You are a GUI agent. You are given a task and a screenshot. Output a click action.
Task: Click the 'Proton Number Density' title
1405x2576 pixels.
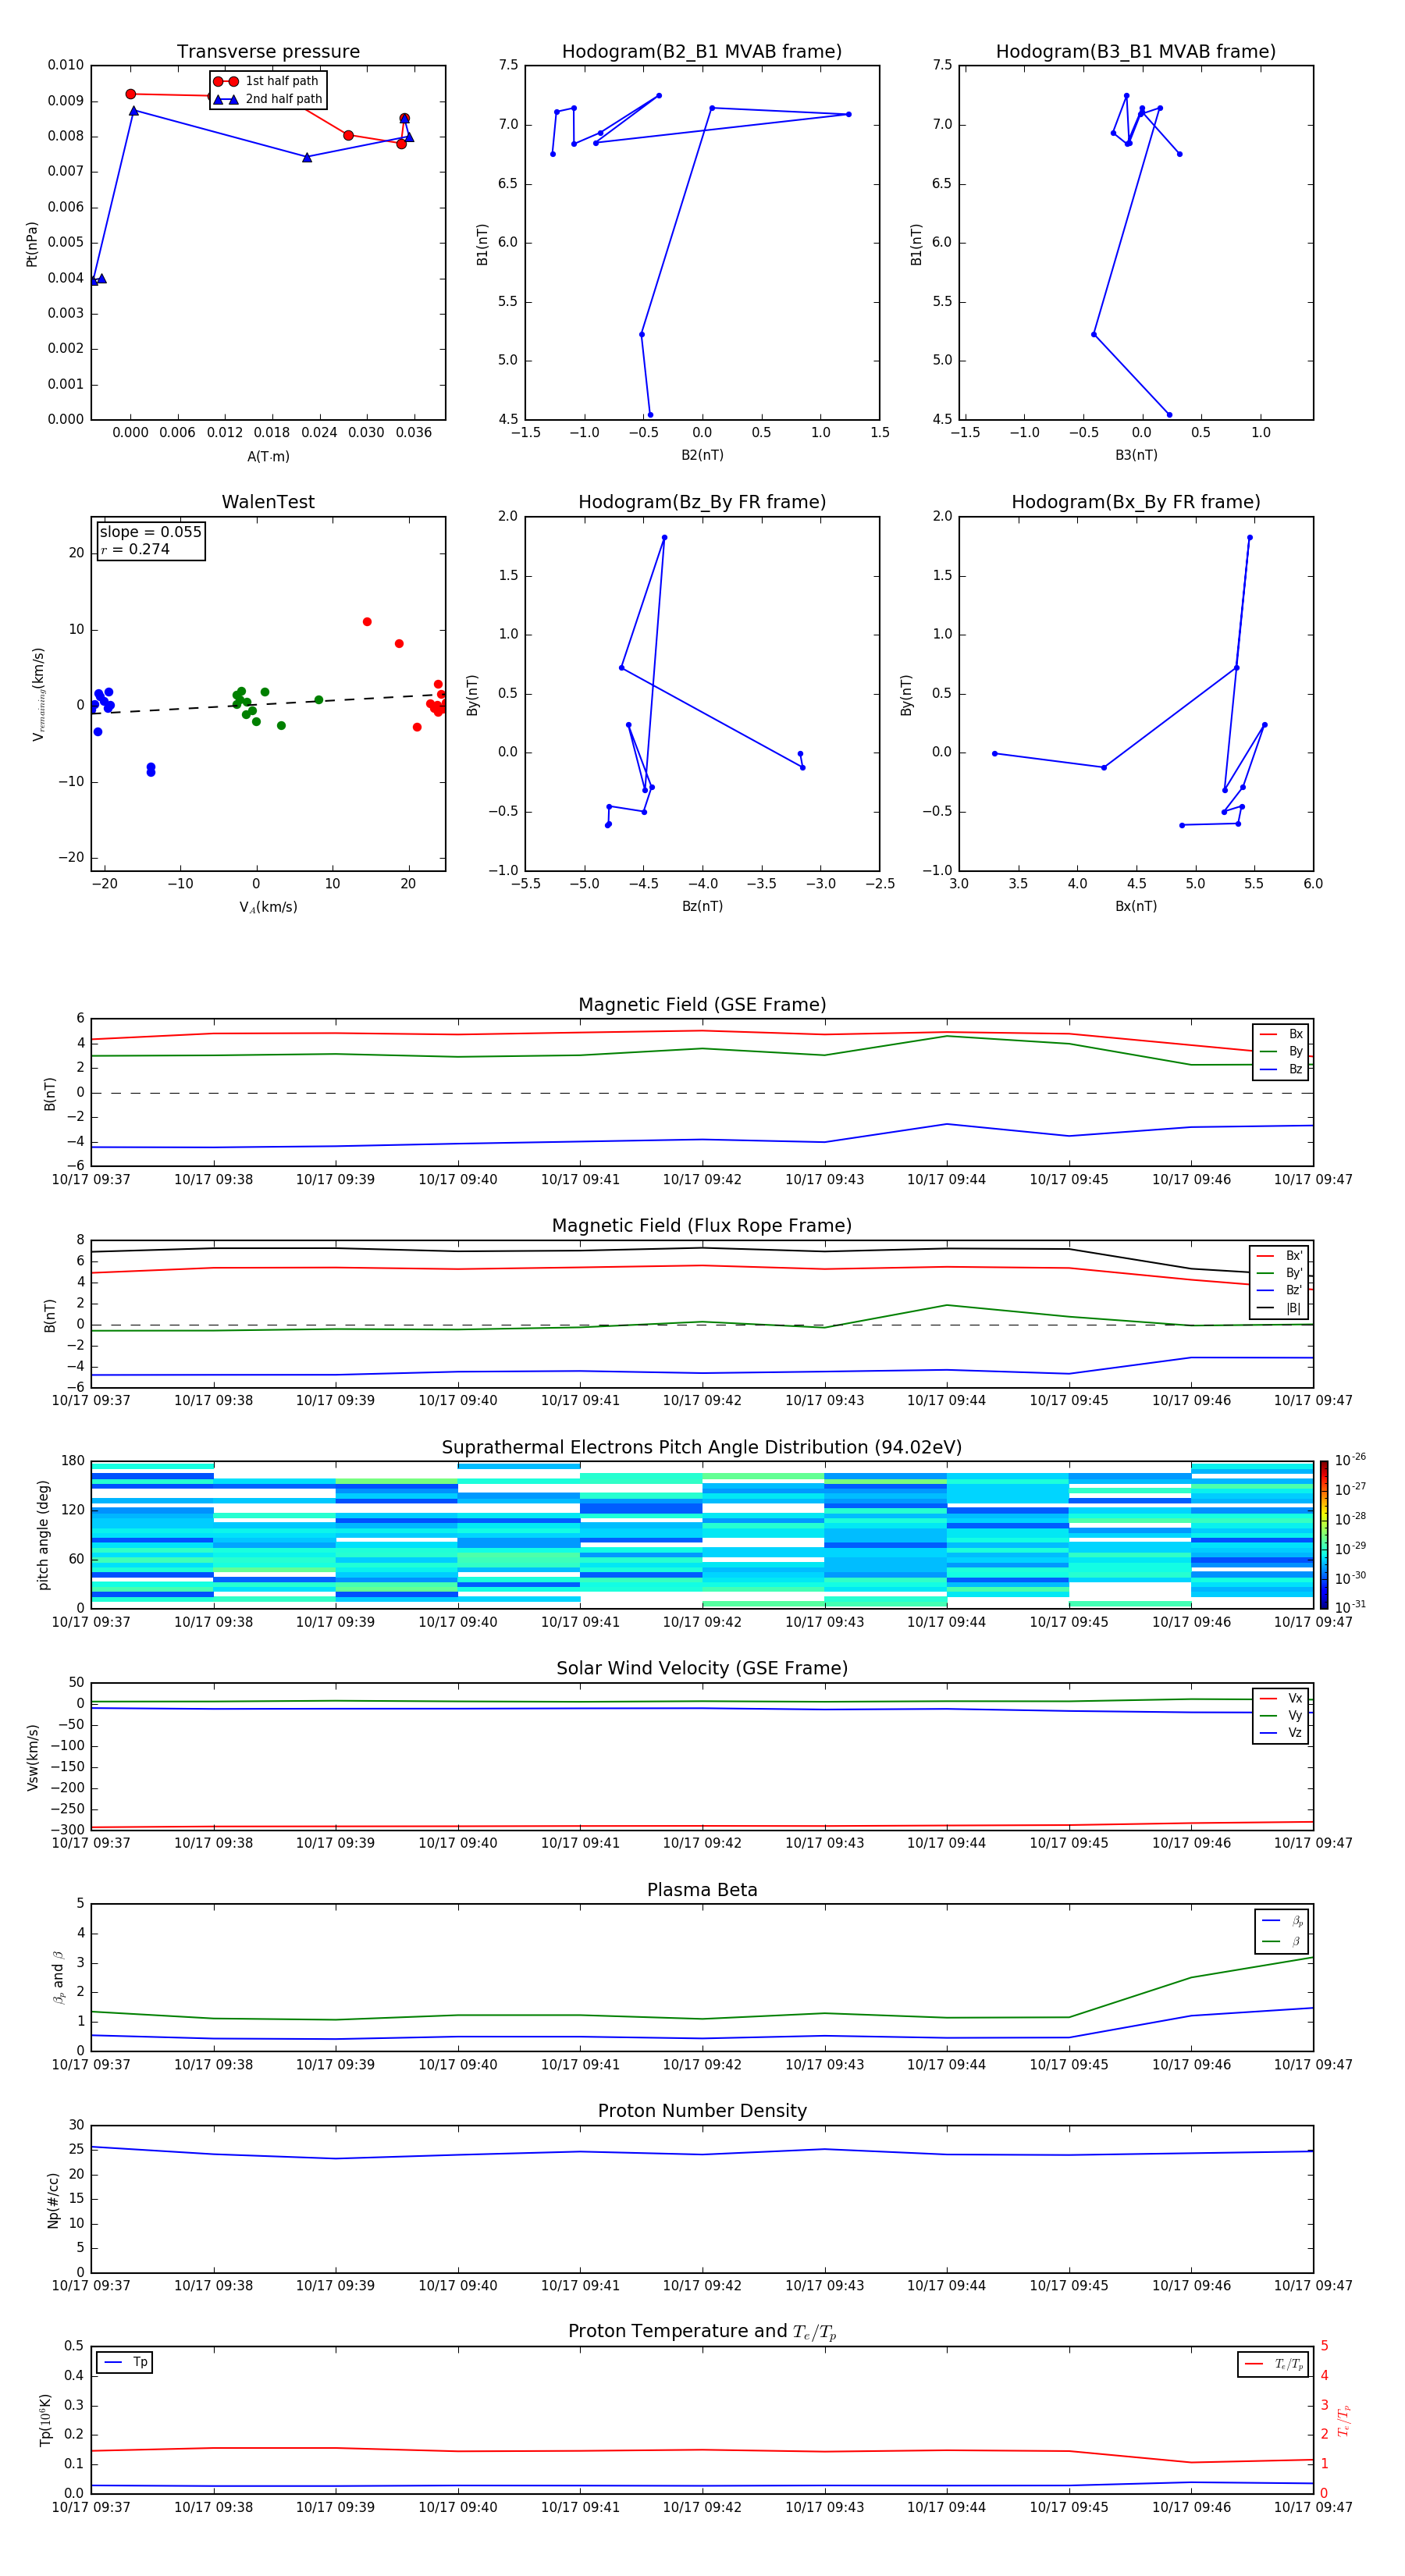(702, 2111)
